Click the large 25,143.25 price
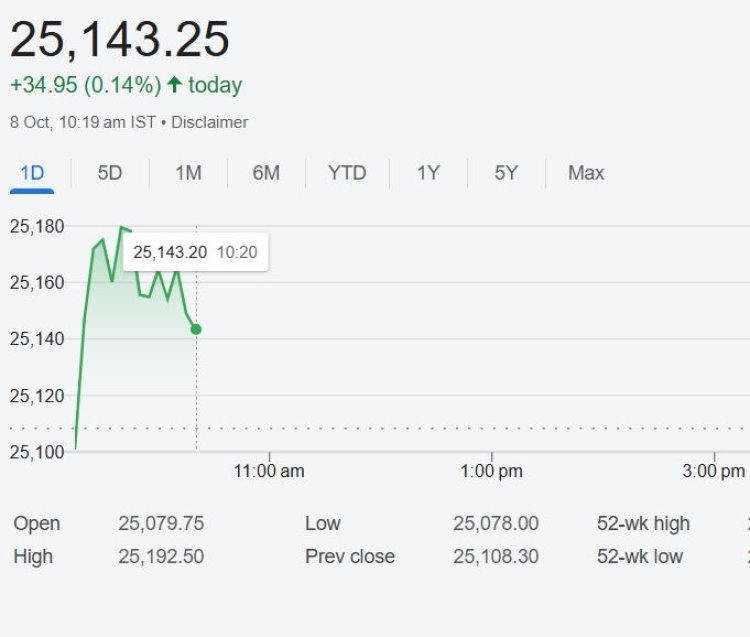750x637 pixels. point(120,40)
